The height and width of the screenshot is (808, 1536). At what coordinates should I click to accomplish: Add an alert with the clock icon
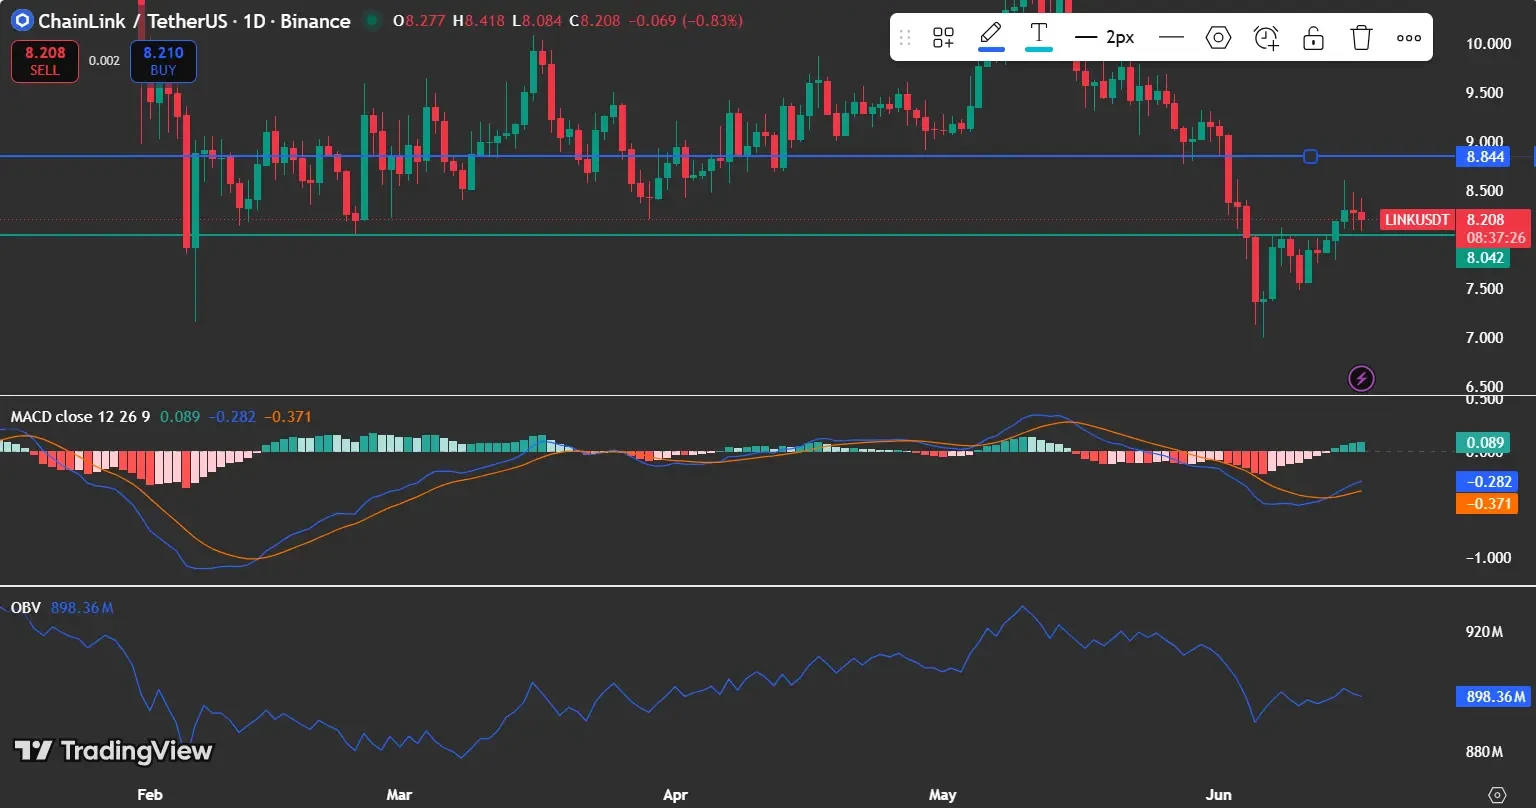[x=1266, y=38]
